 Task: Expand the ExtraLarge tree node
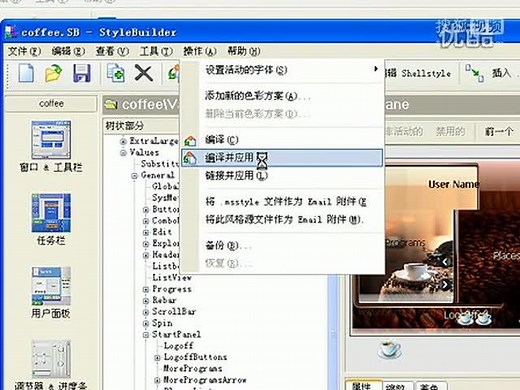click(x=123, y=141)
